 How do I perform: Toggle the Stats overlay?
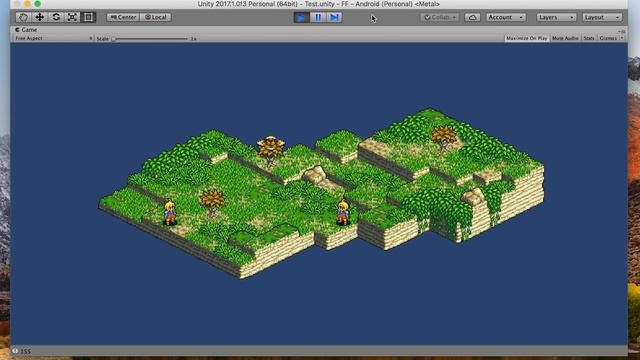[589, 38]
